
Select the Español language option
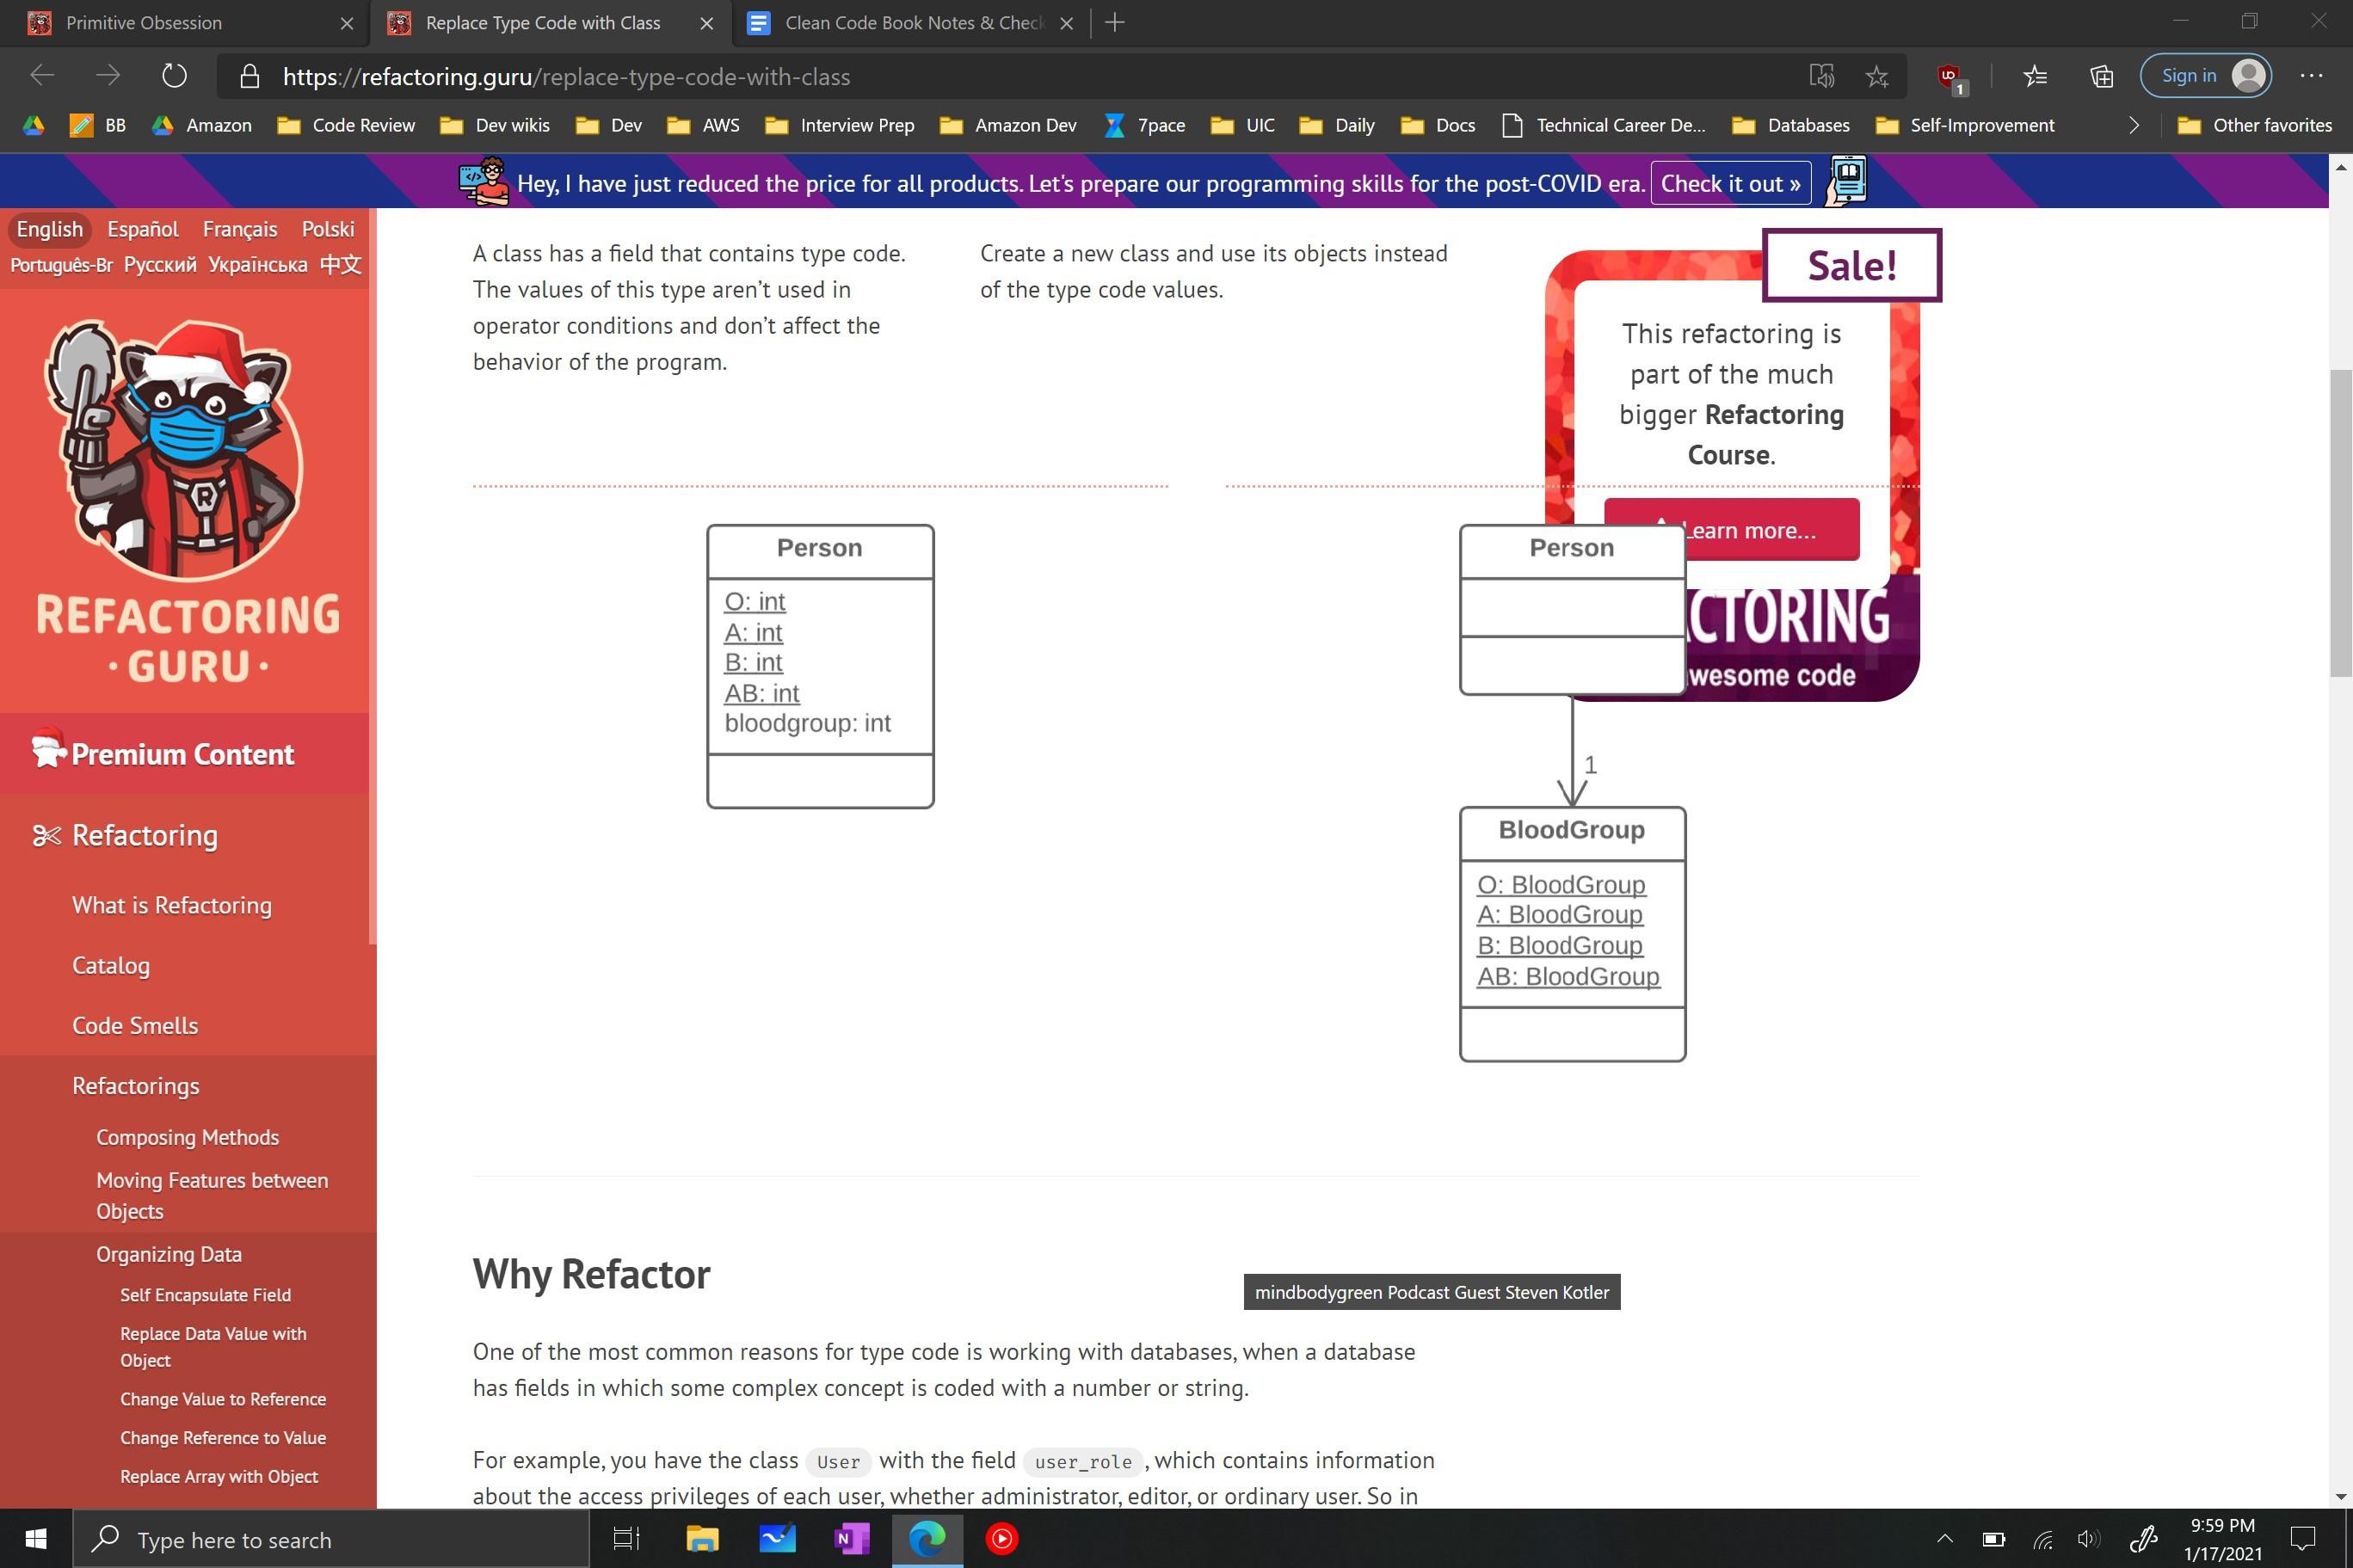tap(143, 229)
